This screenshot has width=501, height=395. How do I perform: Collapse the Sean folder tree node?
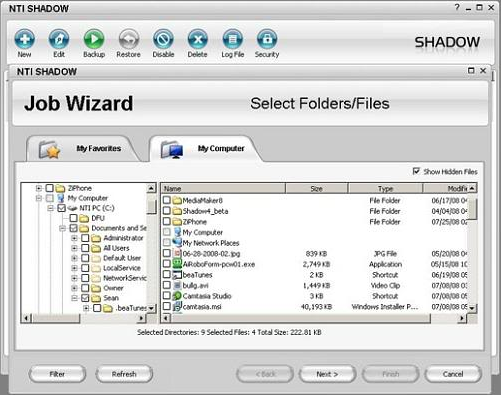click(74, 298)
